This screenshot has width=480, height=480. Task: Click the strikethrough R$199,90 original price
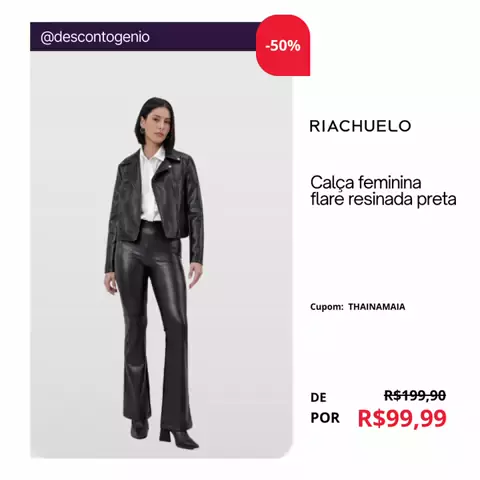click(x=415, y=396)
